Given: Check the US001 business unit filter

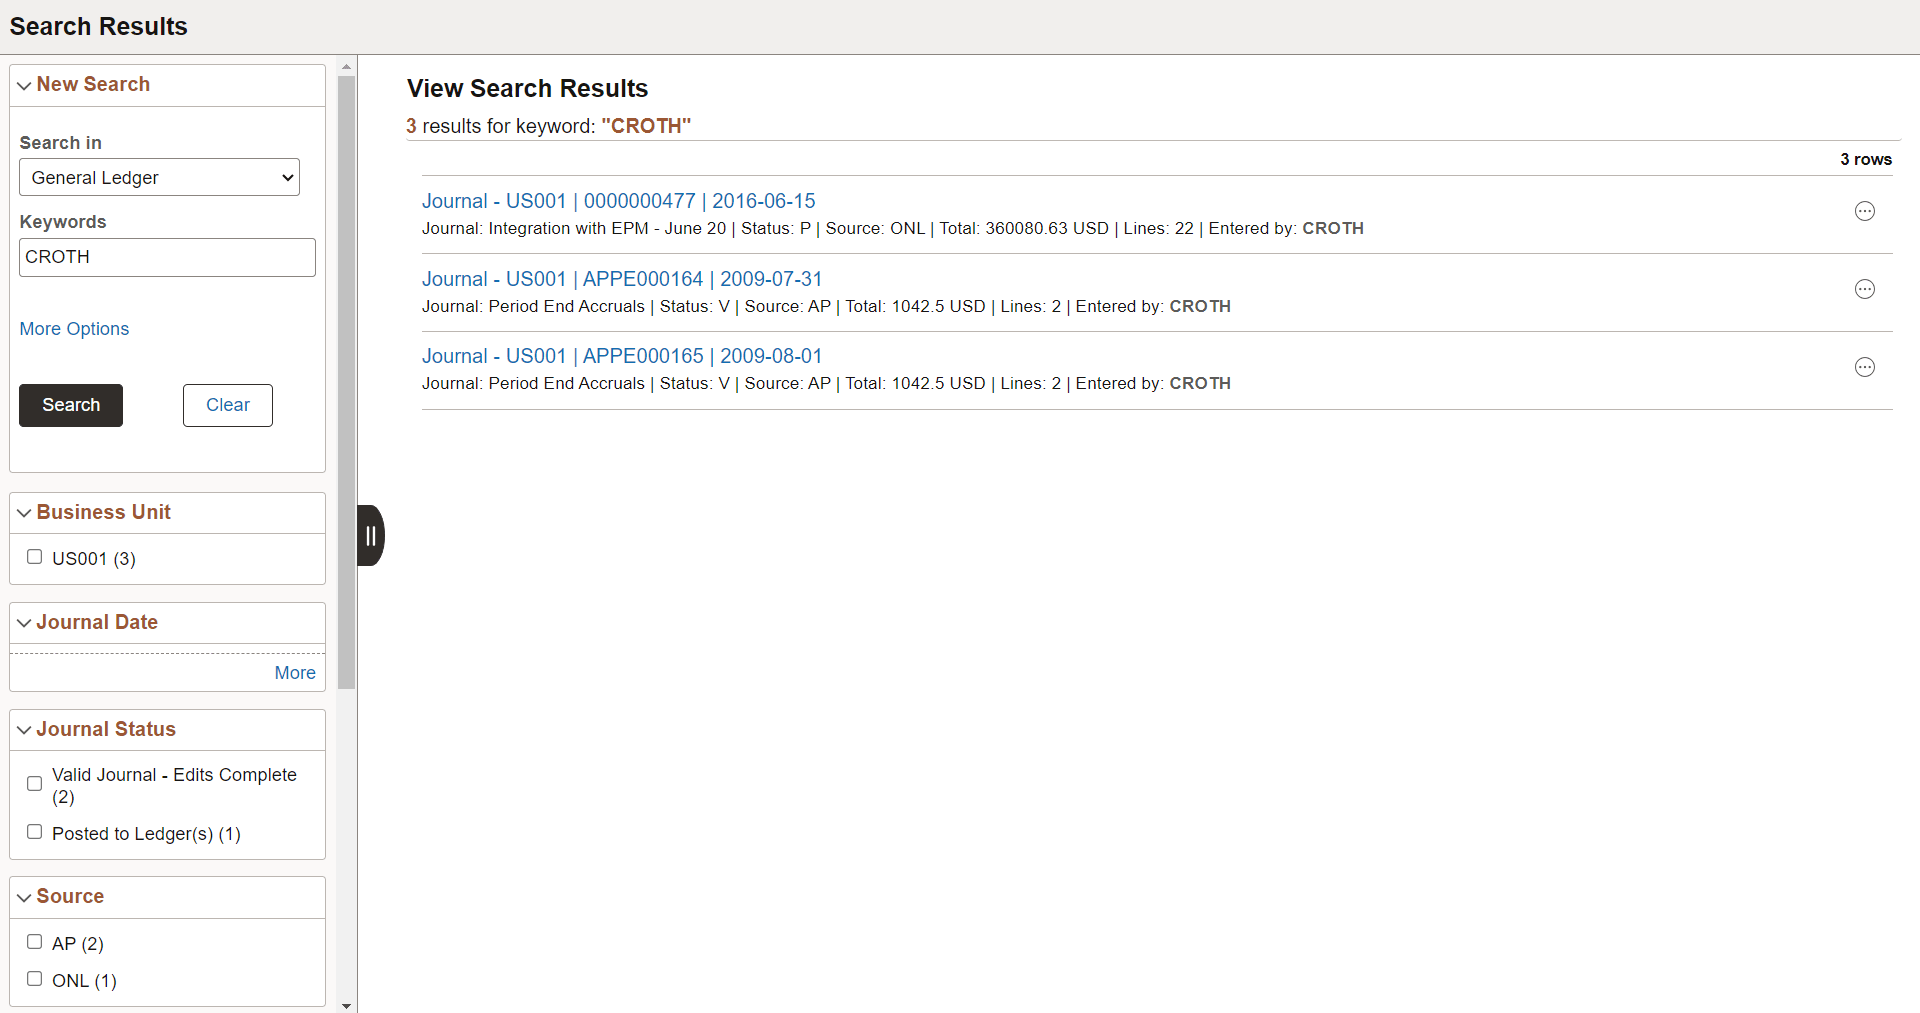Looking at the screenshot, I should point(35,557).
